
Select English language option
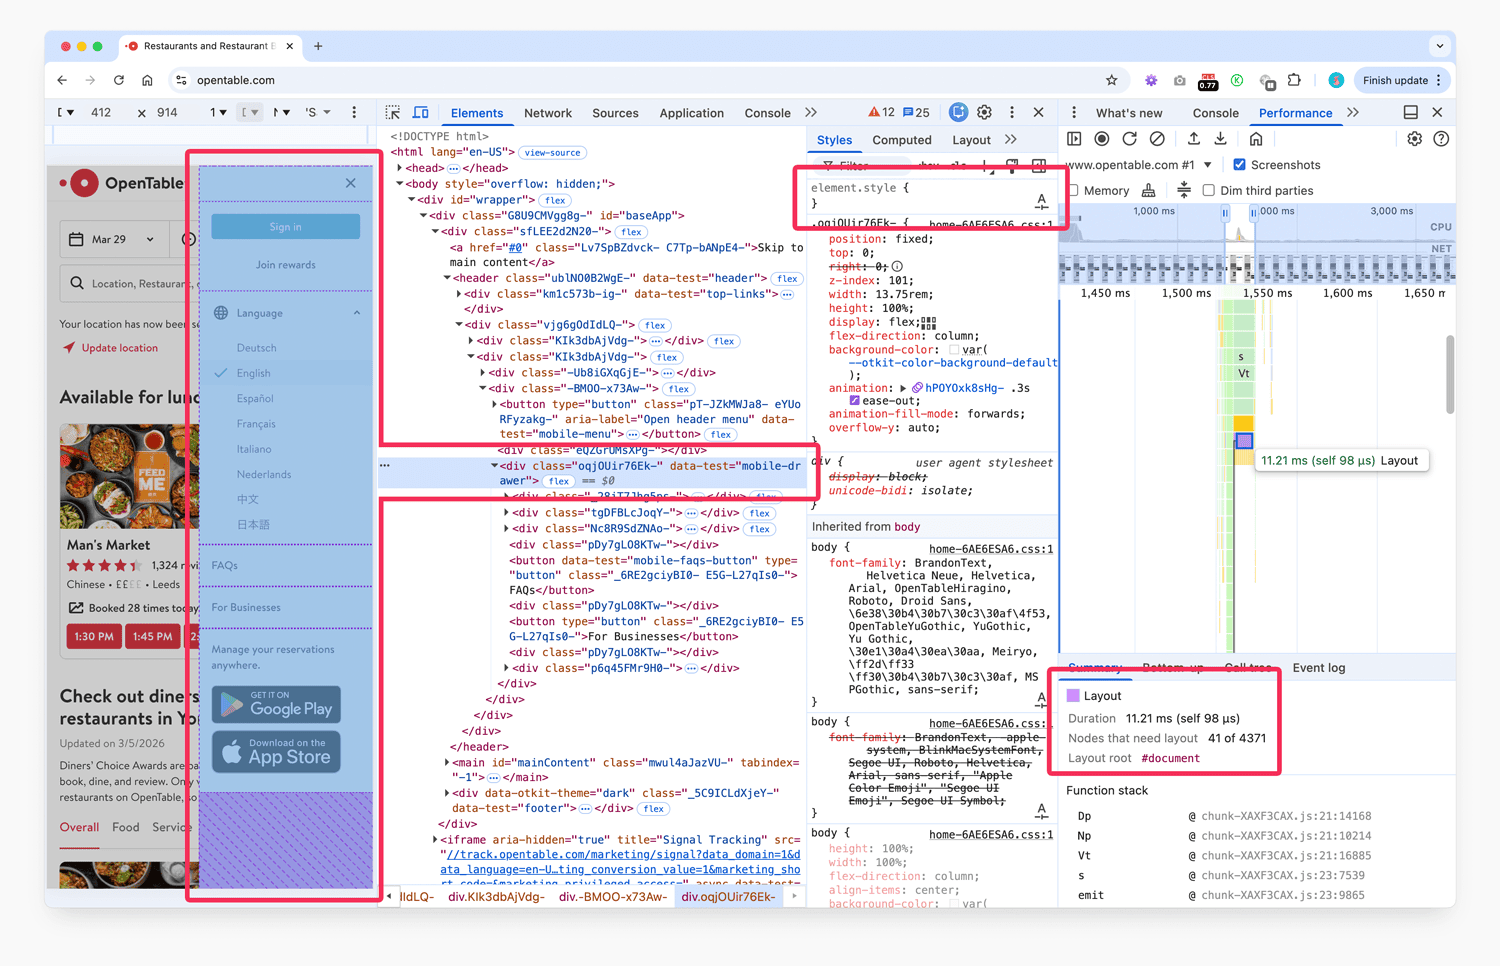(253, 373)
